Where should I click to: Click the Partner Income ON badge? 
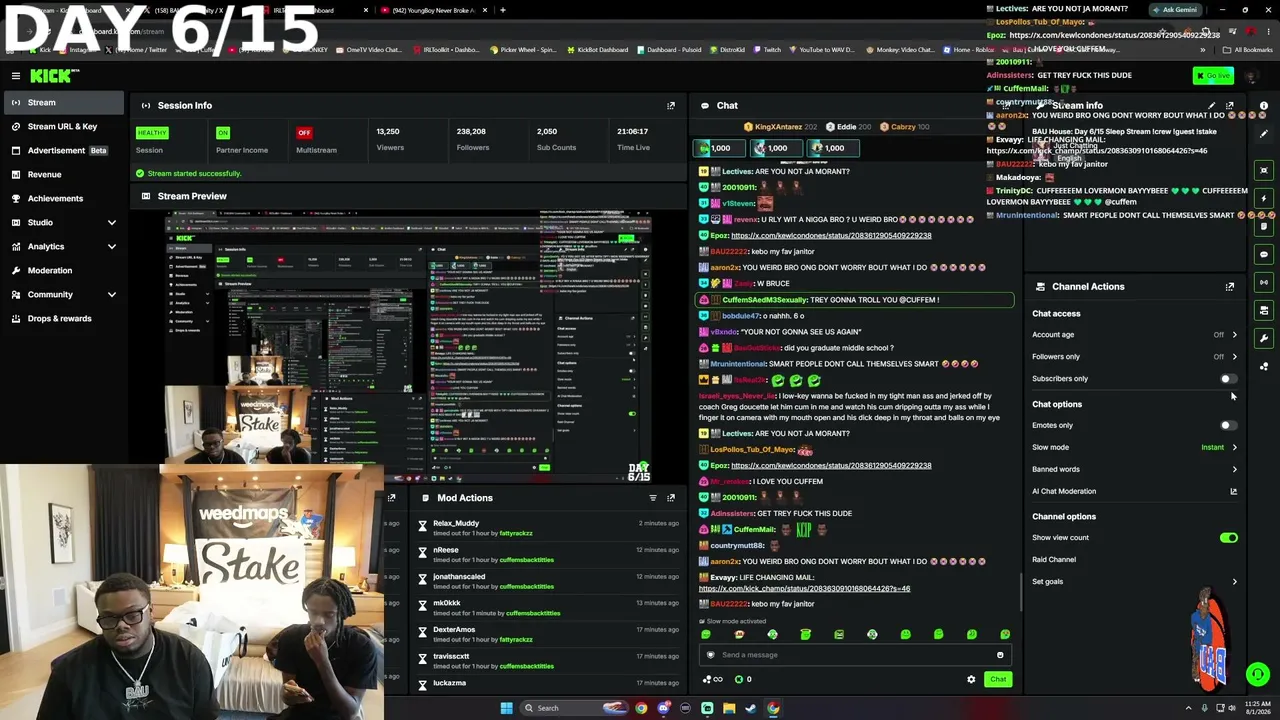click(223, 132)
